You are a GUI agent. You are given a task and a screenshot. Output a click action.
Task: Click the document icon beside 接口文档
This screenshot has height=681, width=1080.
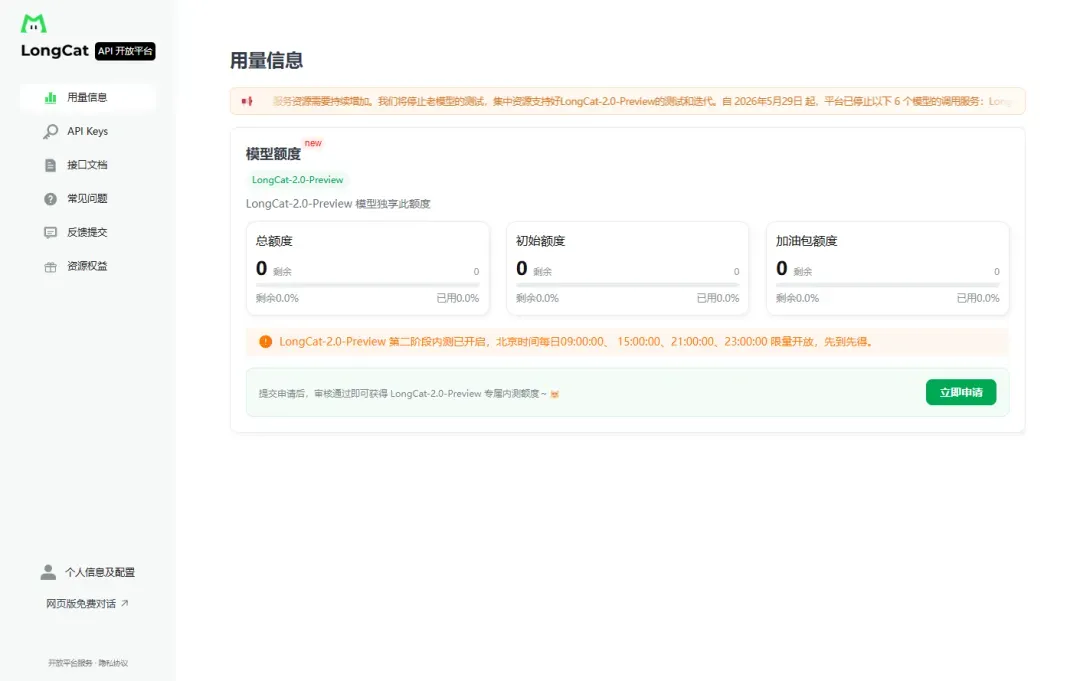pyautogui.click(x=50, y=165)
